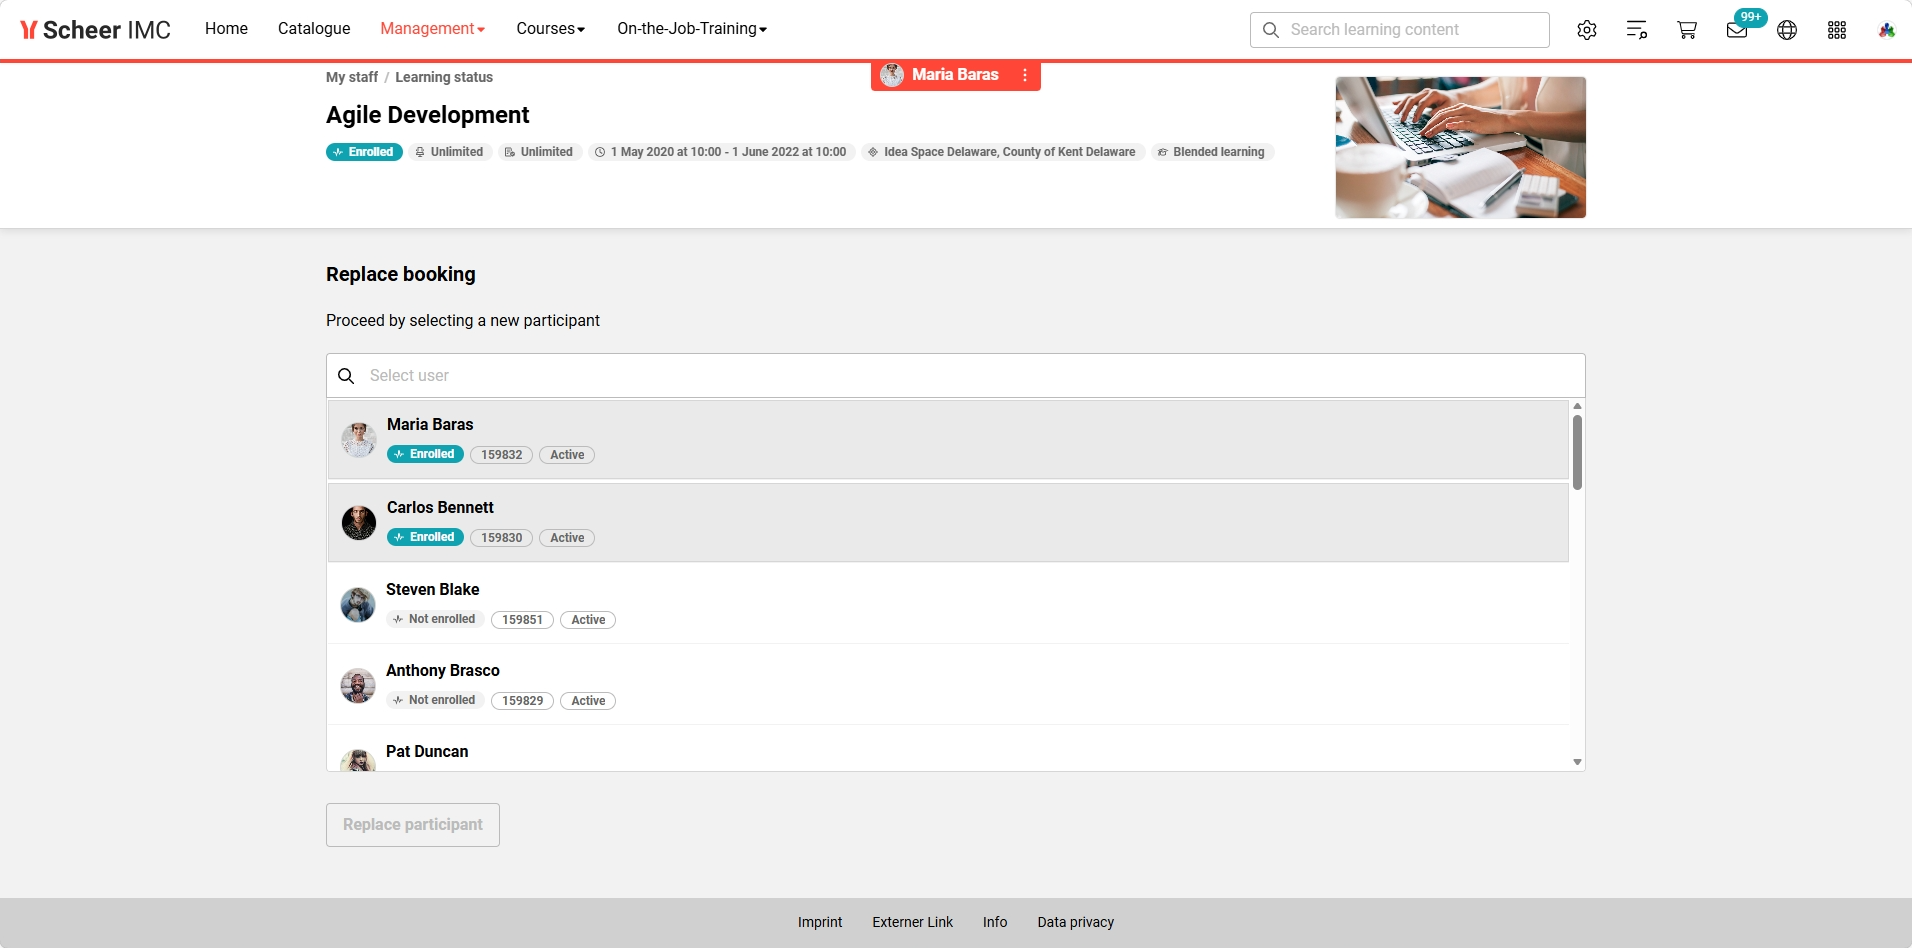Click Carlos Bennett's Enrolled tag
This screenshot has width=1912, height=948.
tap(425, 538)
